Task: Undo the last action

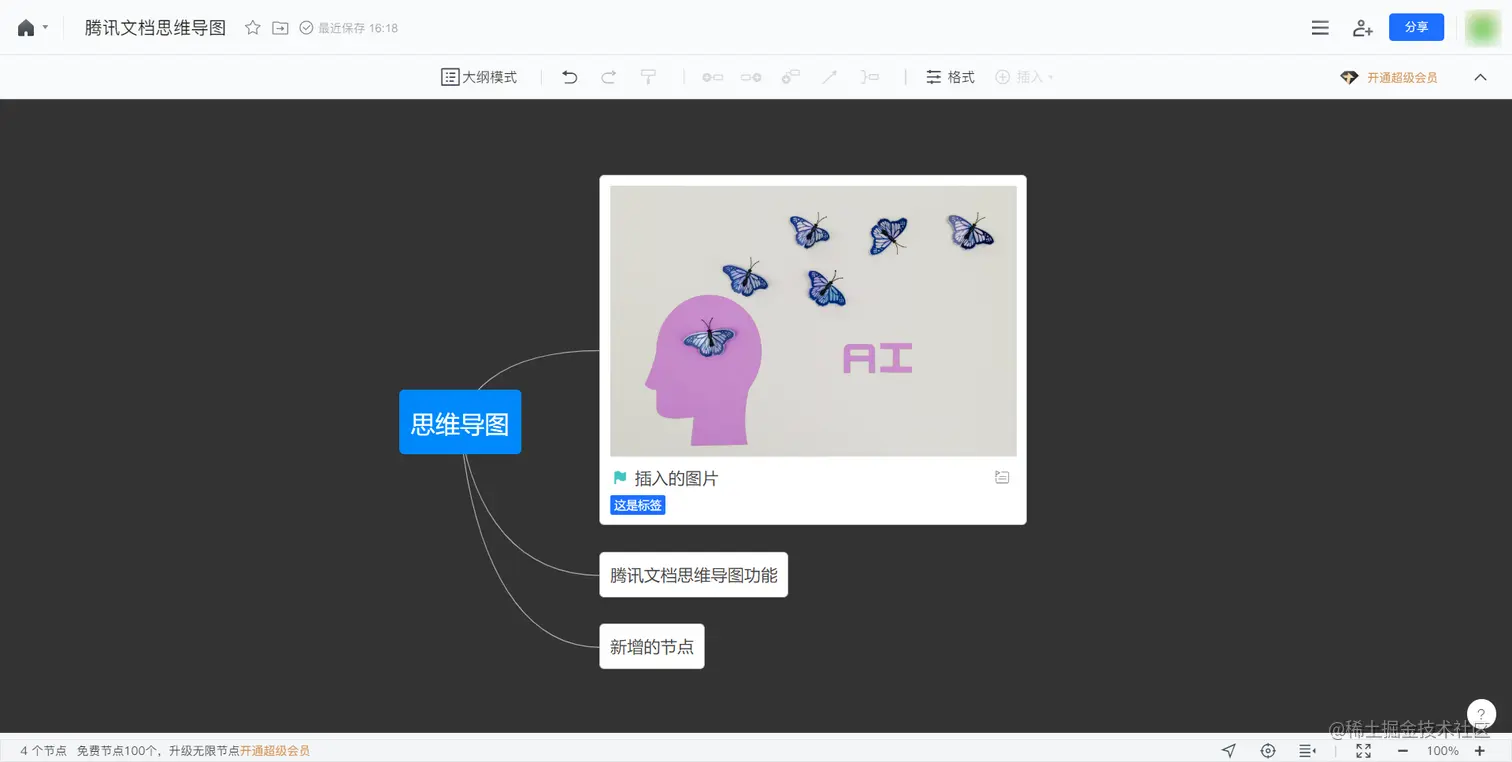Action: [x=570, y=77]
